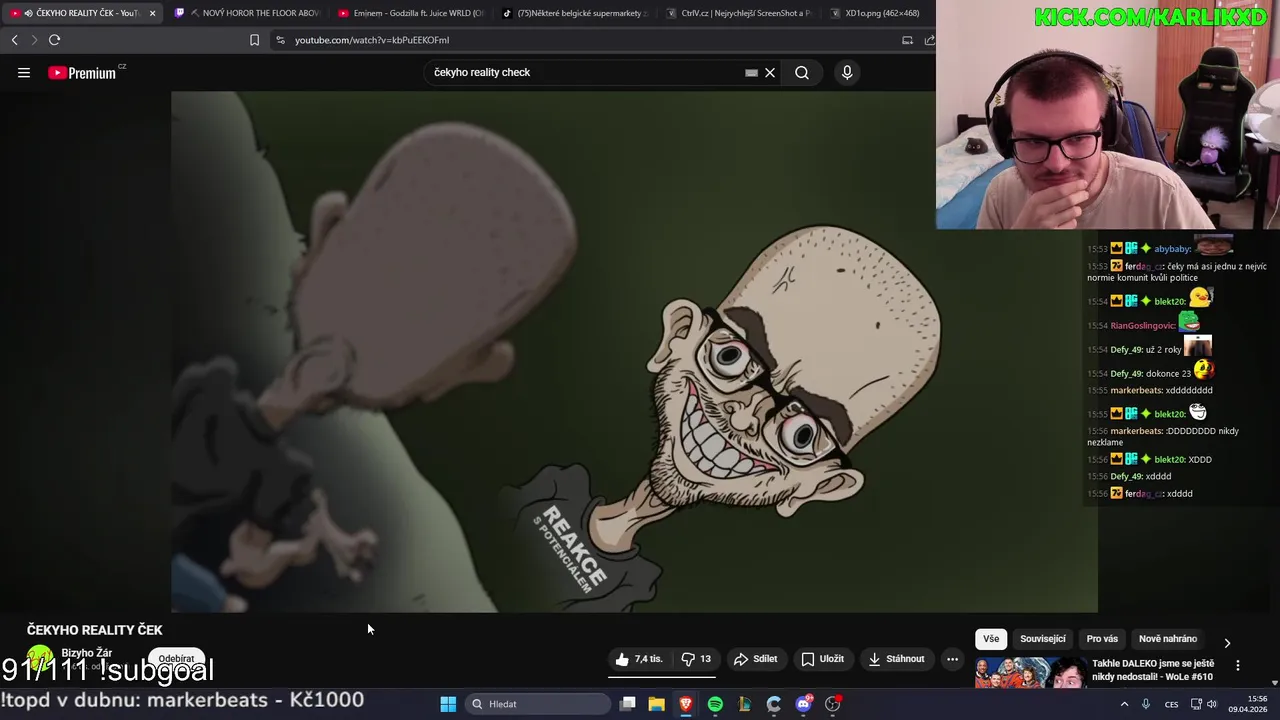Open the blue C app taskbar icon
Image resolution: width=1280 pixels, height=720 pixels.
774,704
